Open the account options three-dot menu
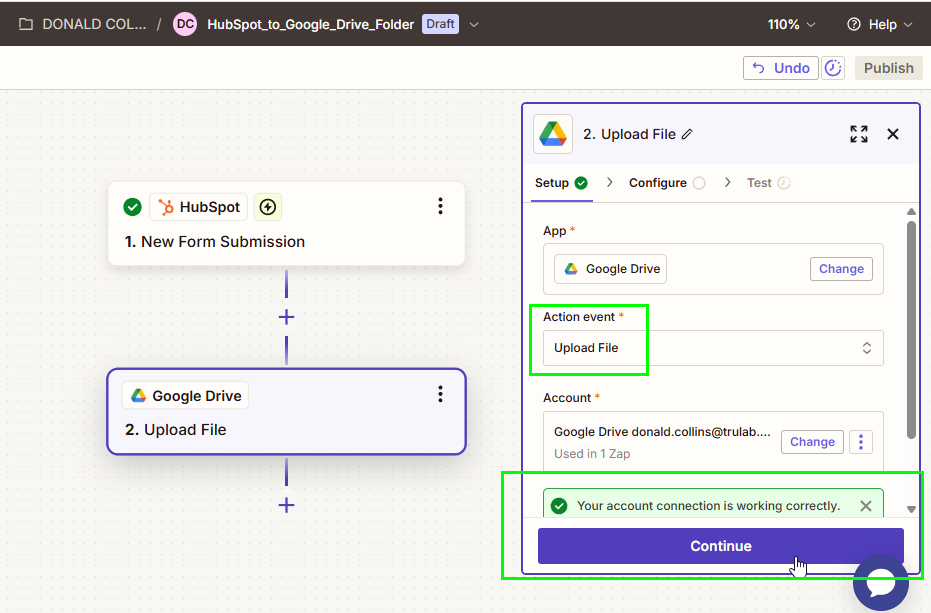The image size is (931, 613). 861,442
